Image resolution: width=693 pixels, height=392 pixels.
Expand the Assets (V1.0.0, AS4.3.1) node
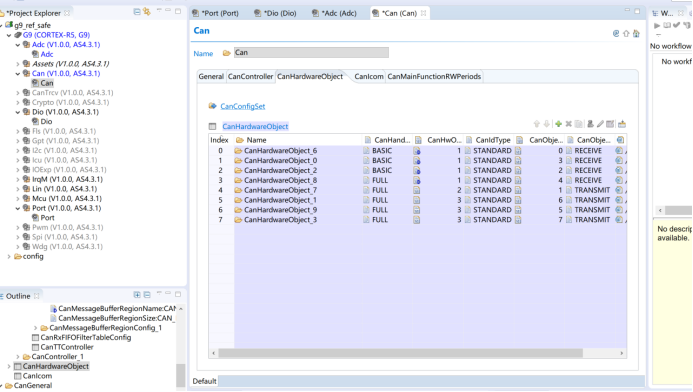(x=18, y=64)
